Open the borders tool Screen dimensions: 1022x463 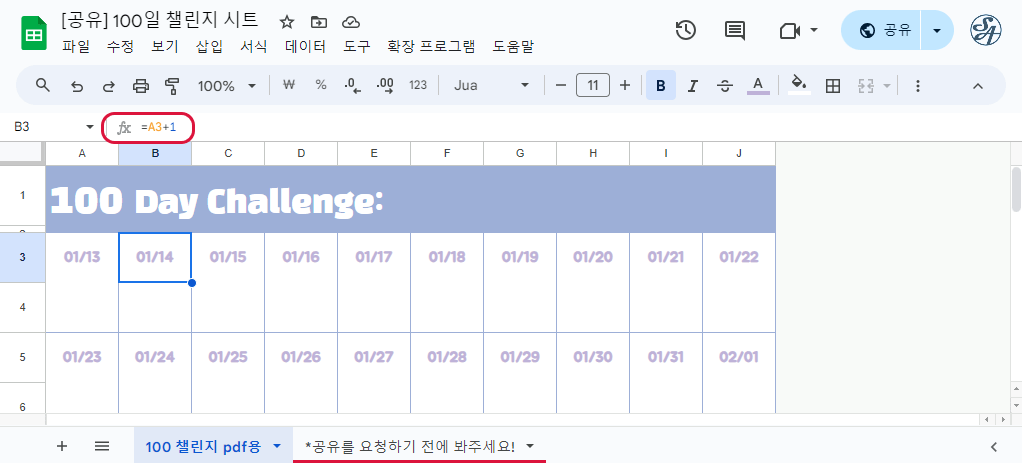[x=832, y=86]
